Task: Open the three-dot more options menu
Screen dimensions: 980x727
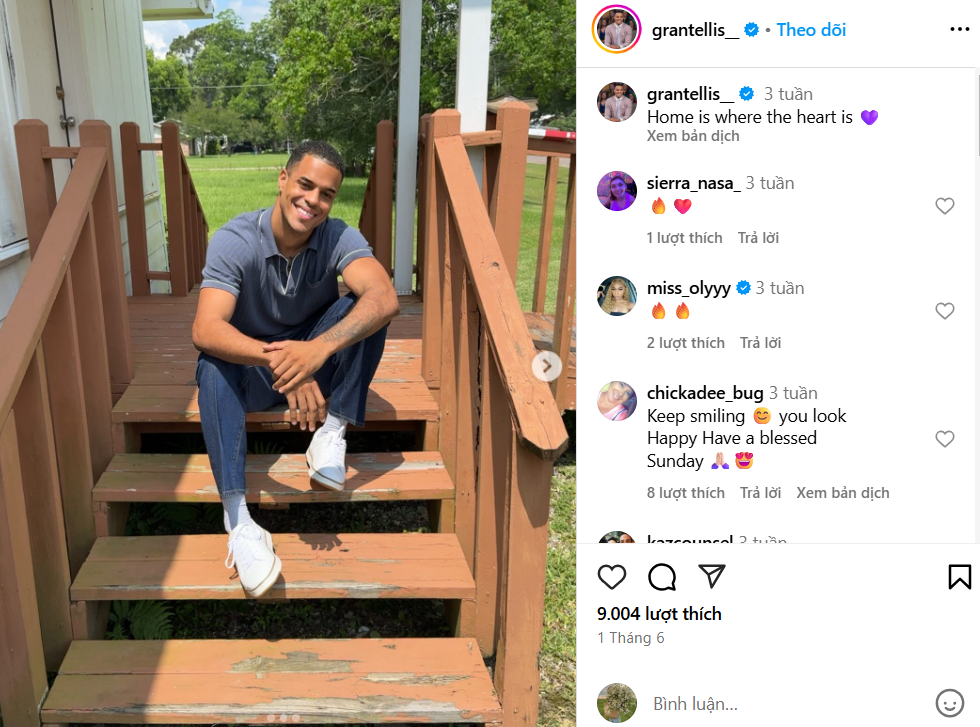Action: click(x=959, y=29)
